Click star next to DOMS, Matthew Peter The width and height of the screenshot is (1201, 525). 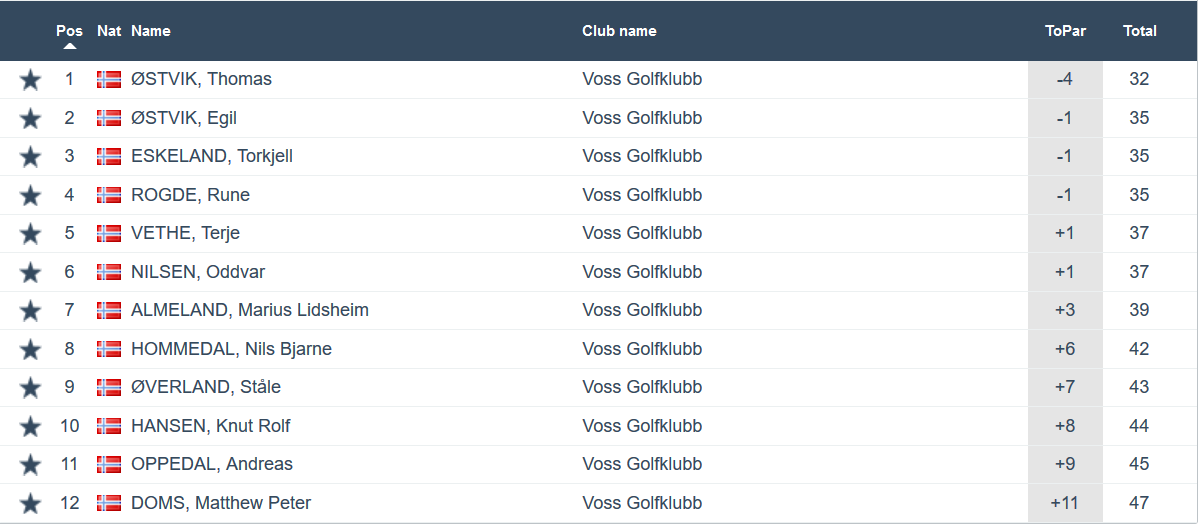(30, 503)
